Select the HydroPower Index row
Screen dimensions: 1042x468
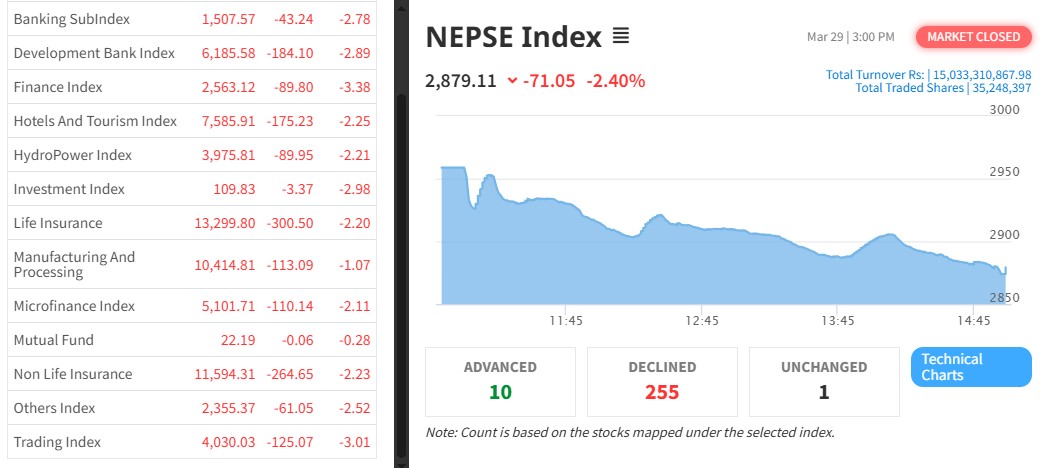[72, 155]
